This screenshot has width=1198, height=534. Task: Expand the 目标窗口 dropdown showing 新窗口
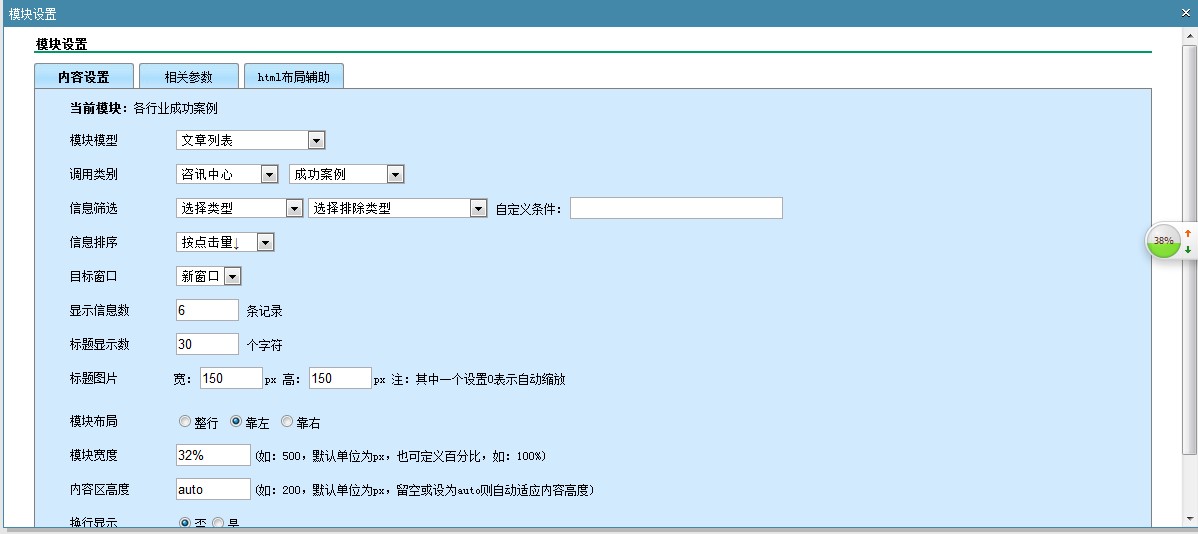click(x=209, y=276)
